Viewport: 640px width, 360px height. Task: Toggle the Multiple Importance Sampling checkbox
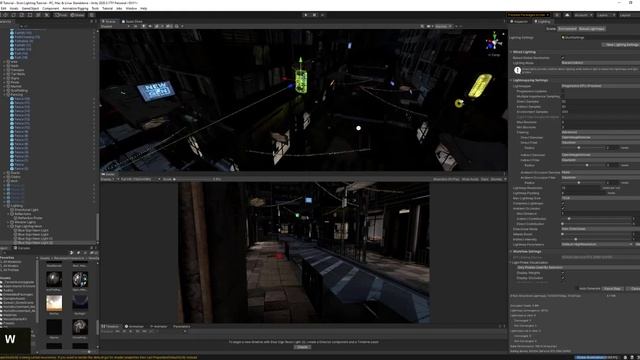click(x=563, y=96)
